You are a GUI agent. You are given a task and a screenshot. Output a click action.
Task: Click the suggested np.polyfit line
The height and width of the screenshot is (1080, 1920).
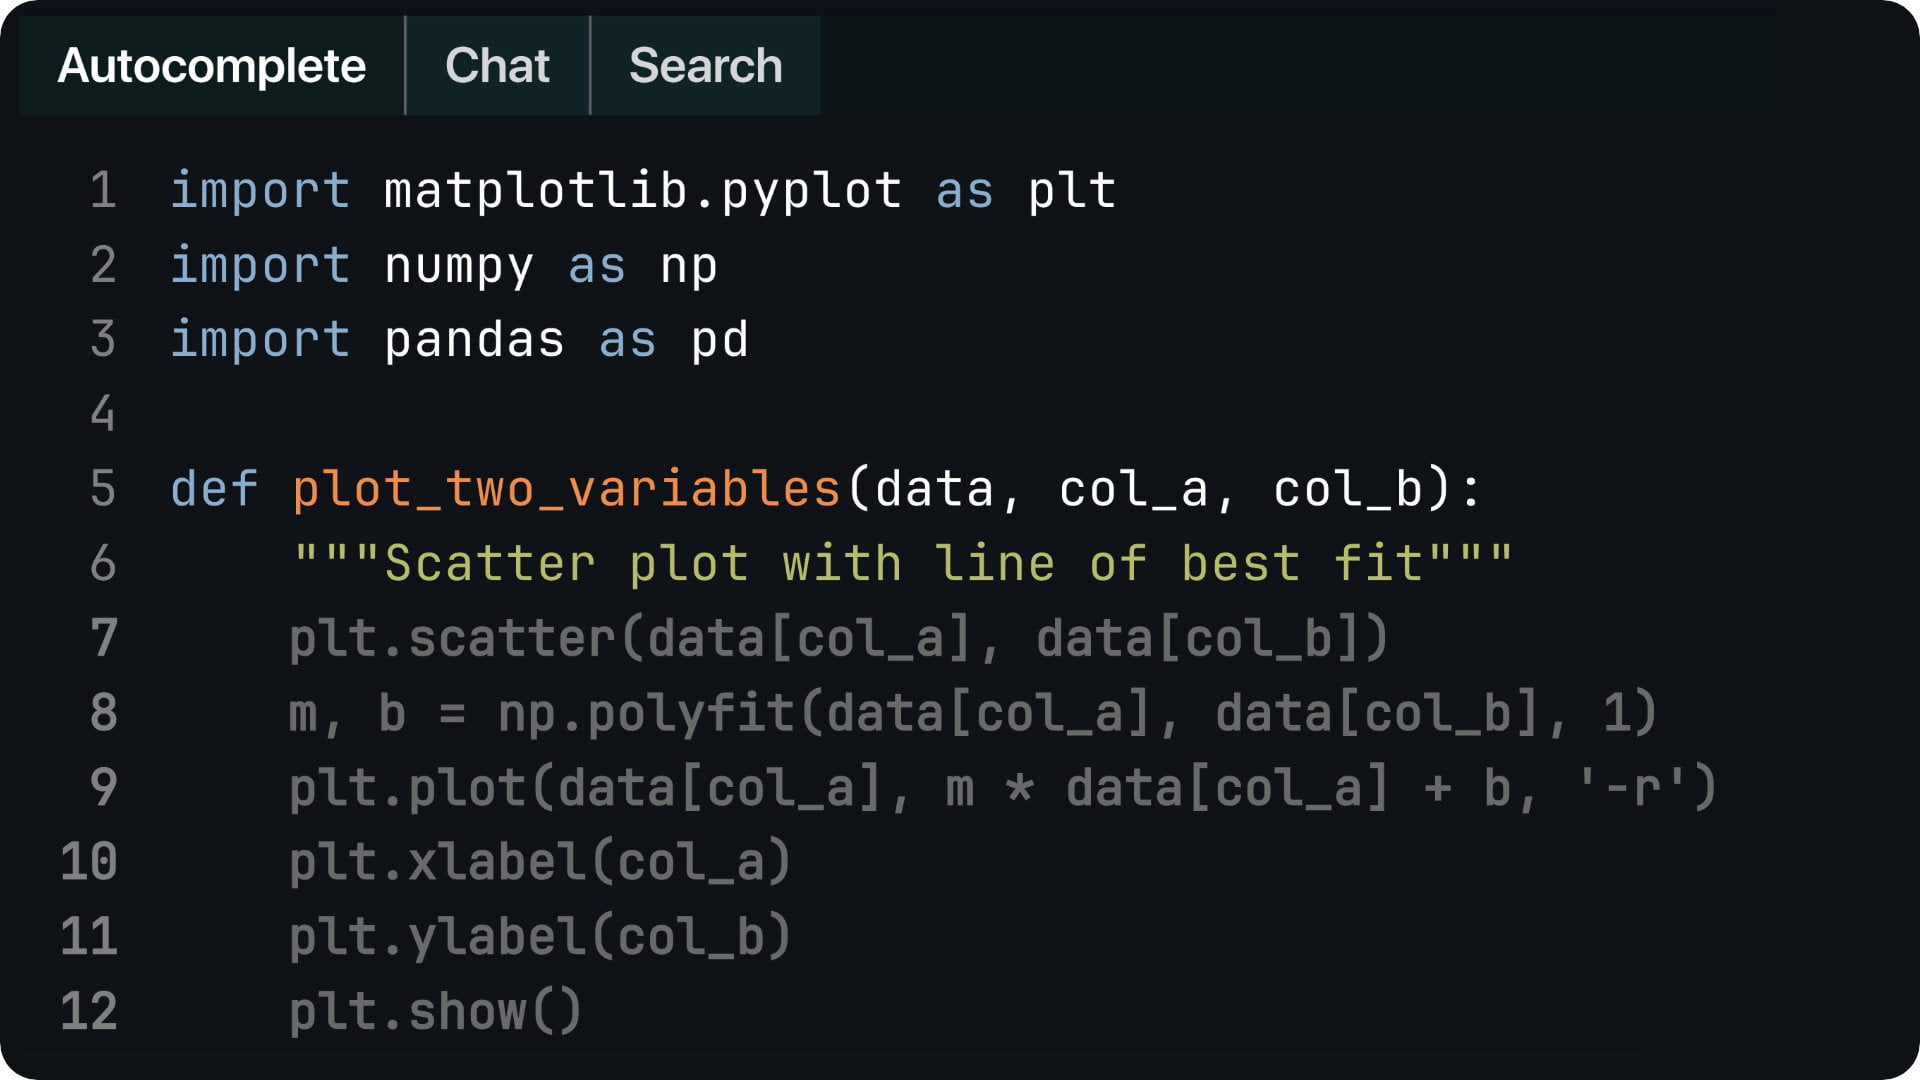click(972, 713)
